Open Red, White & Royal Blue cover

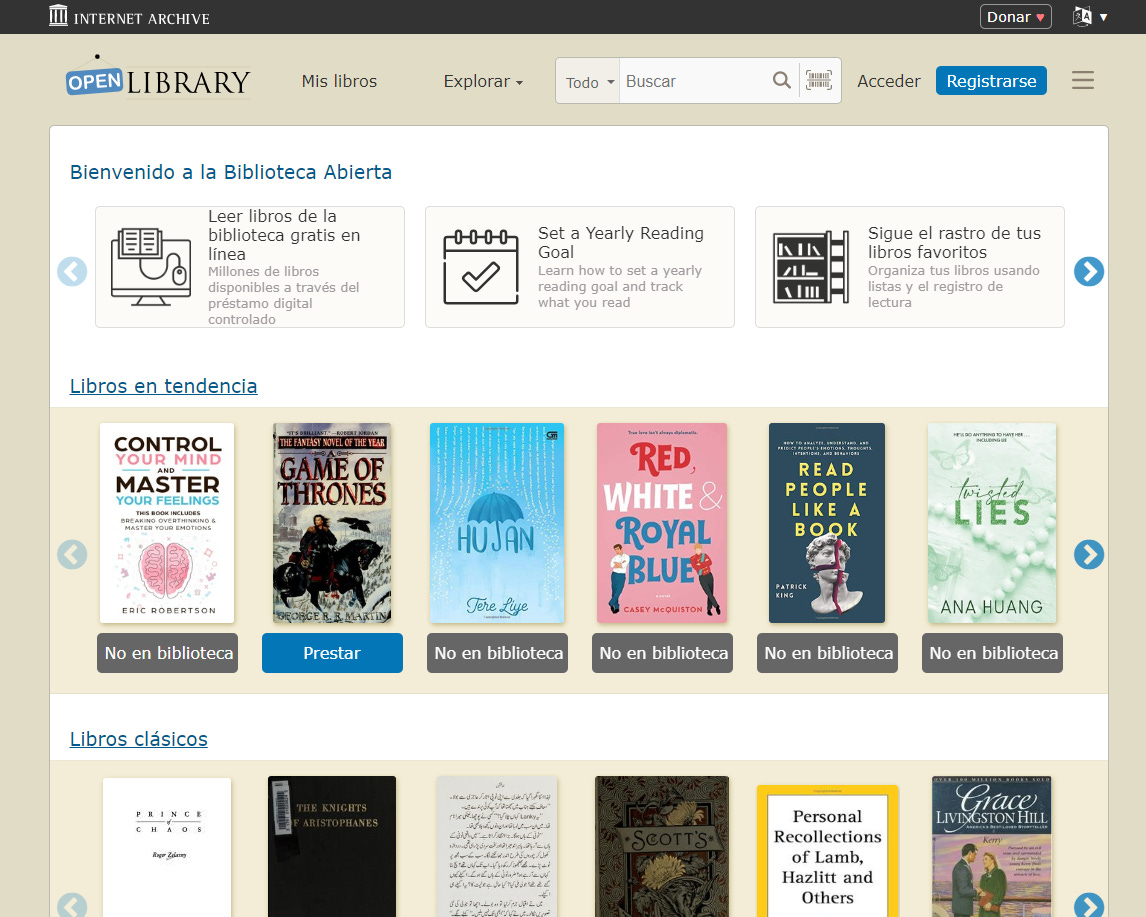(x=662, y=523)
